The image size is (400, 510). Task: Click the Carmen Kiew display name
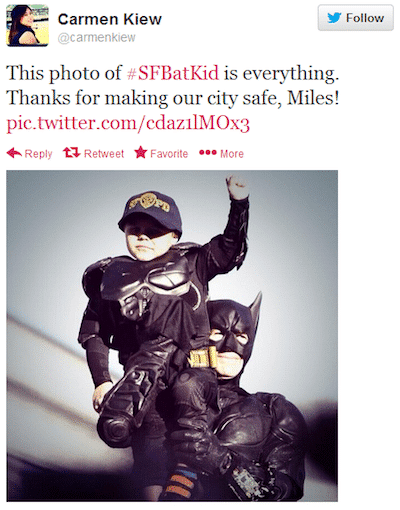click(x=110, y=19)
